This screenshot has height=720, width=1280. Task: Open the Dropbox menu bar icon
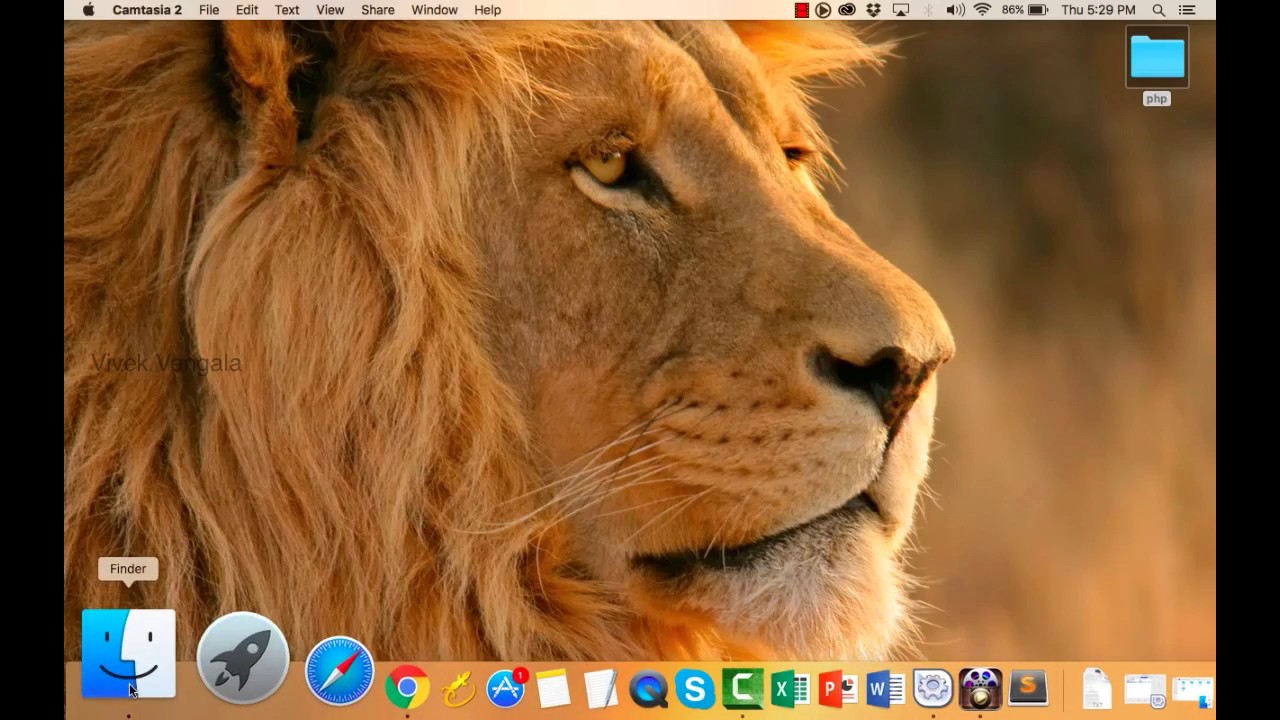tap(874, 10)
